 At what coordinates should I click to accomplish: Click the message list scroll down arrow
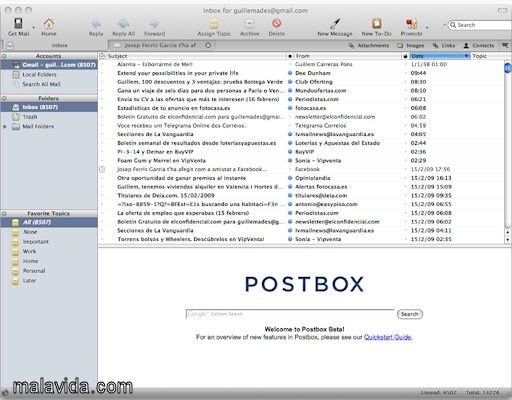[x=508, y=239]
